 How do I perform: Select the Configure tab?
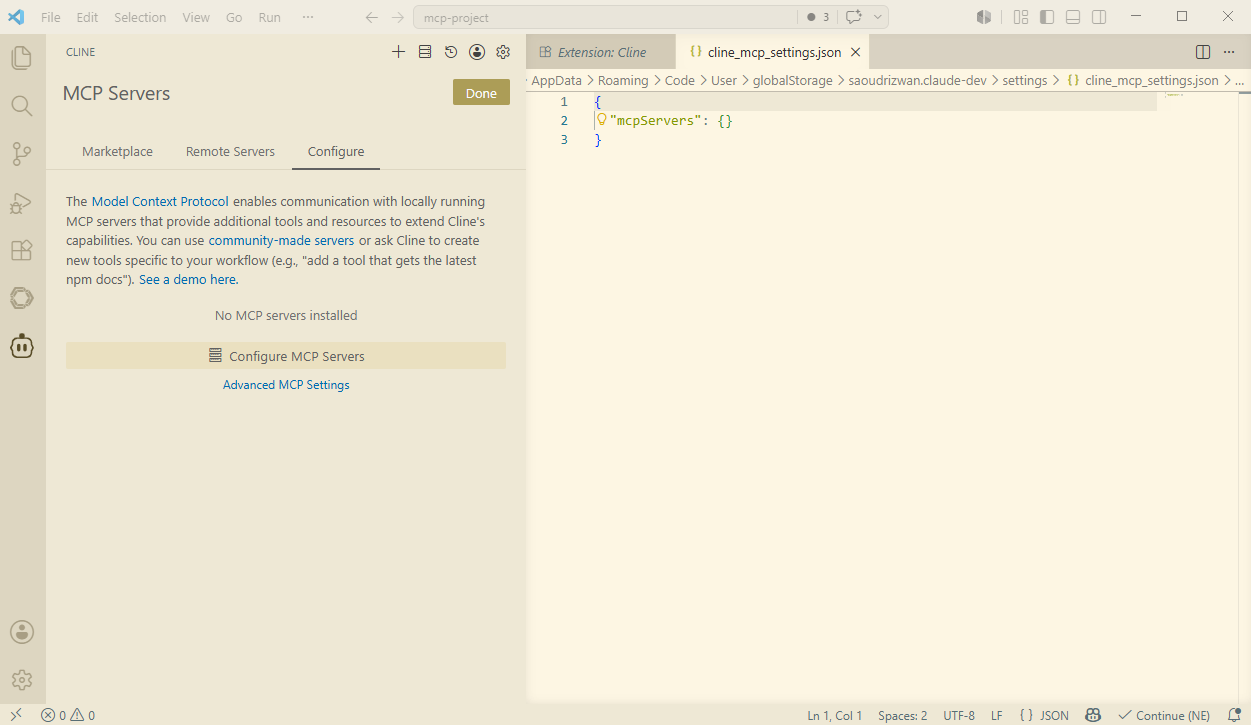[336, 152]
